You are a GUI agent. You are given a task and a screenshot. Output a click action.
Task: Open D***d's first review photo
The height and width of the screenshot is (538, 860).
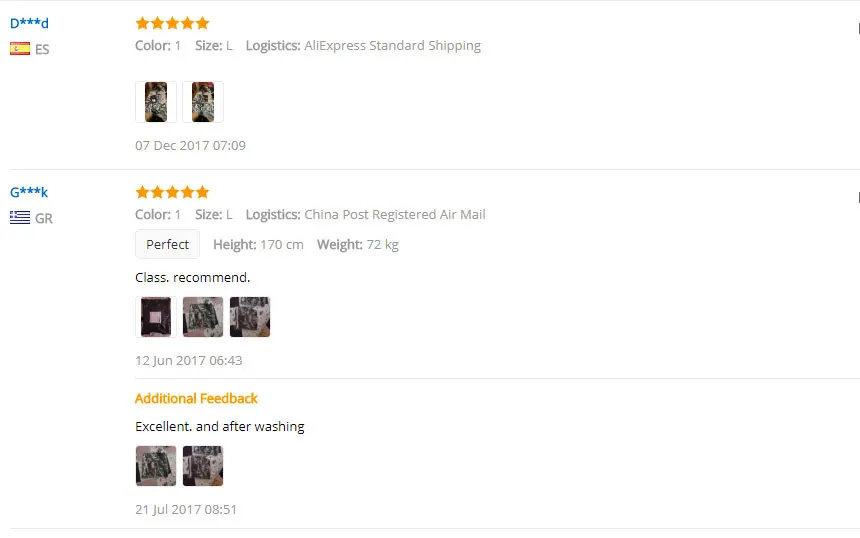(x=156, y=102)
